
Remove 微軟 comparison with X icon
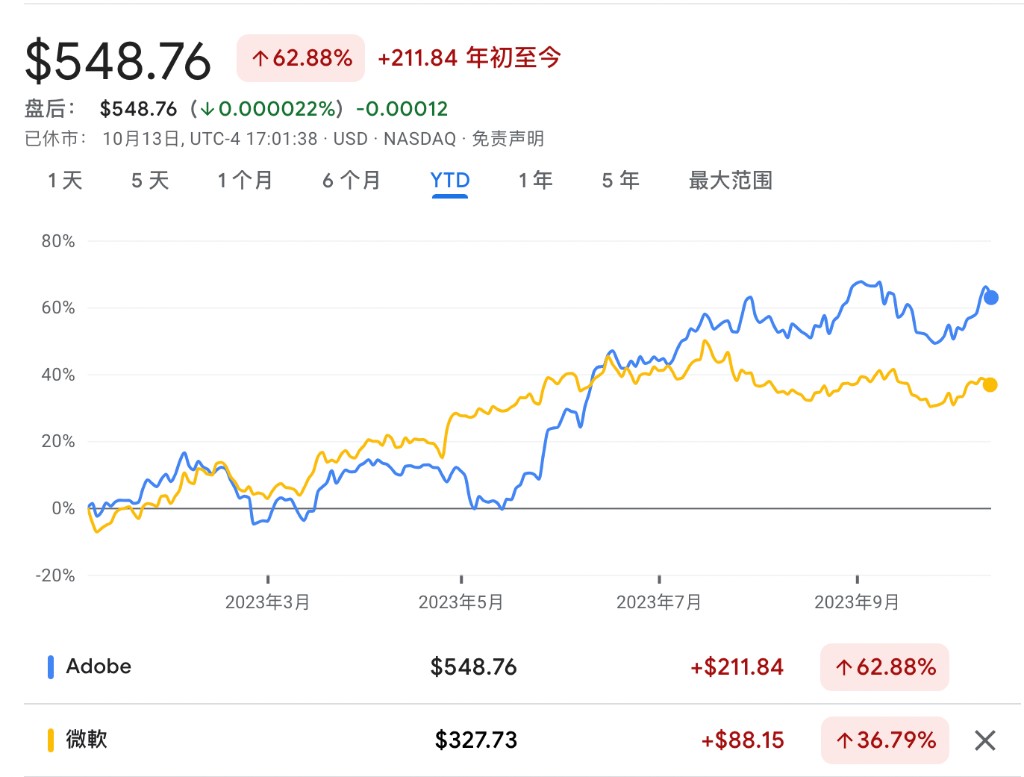[x=985, y=740]
